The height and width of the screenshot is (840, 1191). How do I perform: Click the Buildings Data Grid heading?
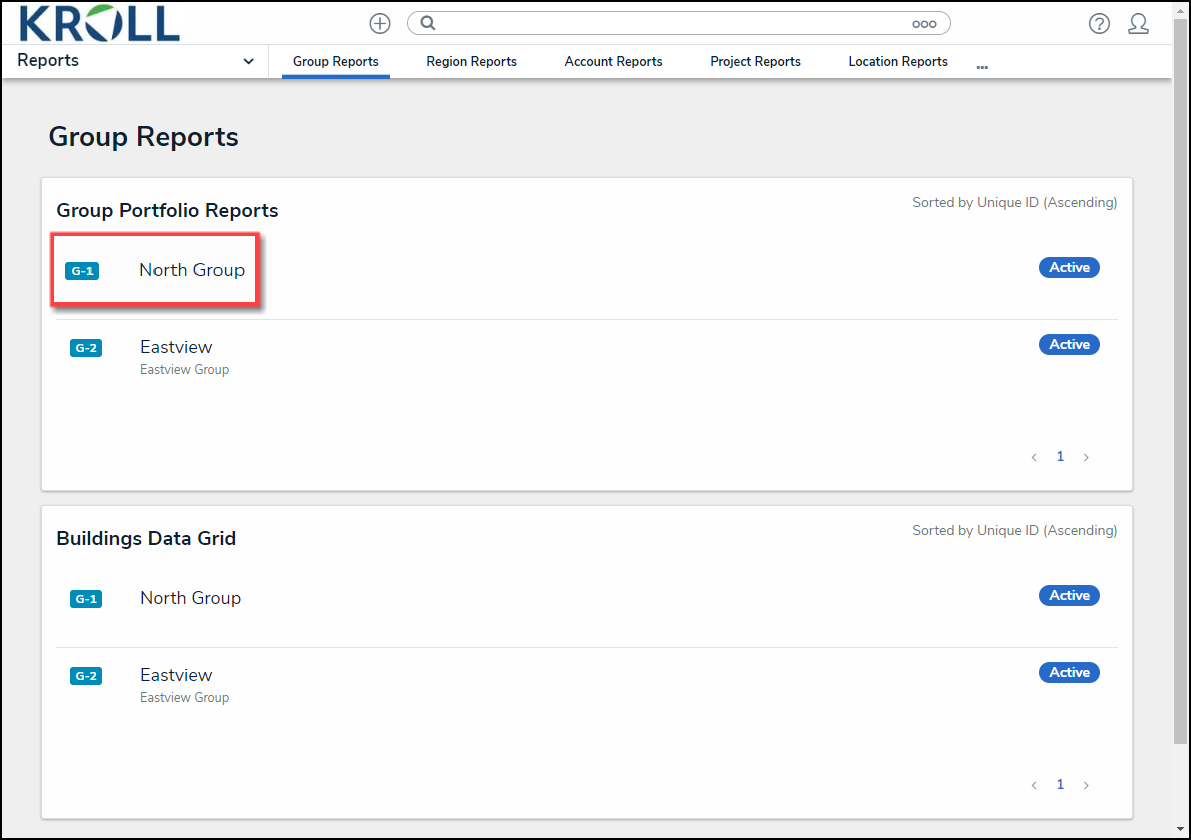(146, 538)
